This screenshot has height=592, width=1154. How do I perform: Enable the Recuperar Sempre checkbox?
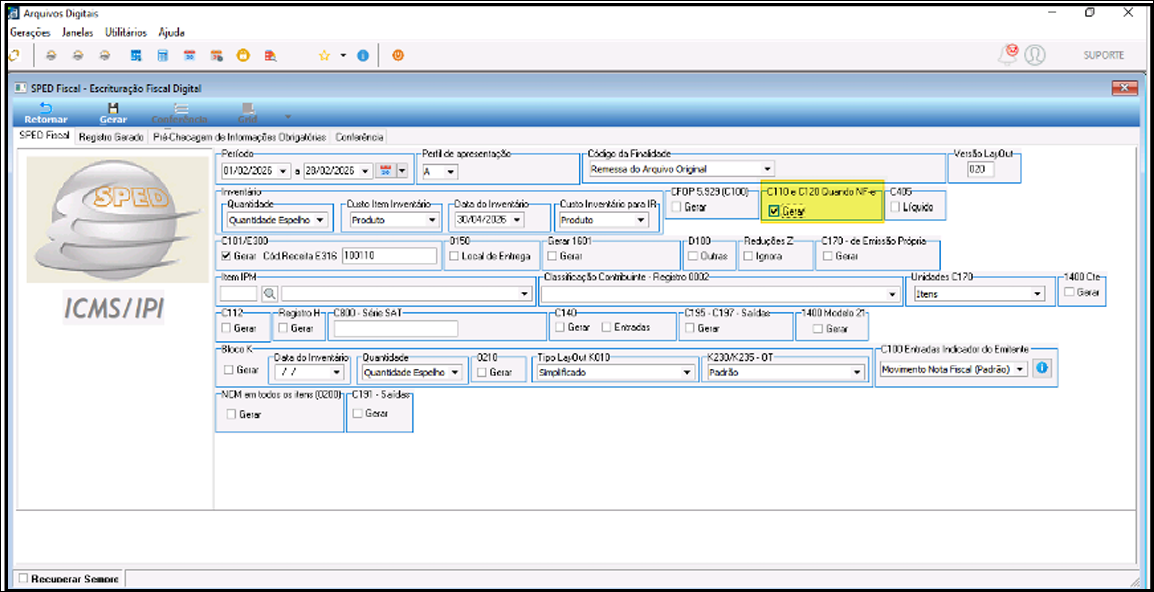tap(24, 579)
